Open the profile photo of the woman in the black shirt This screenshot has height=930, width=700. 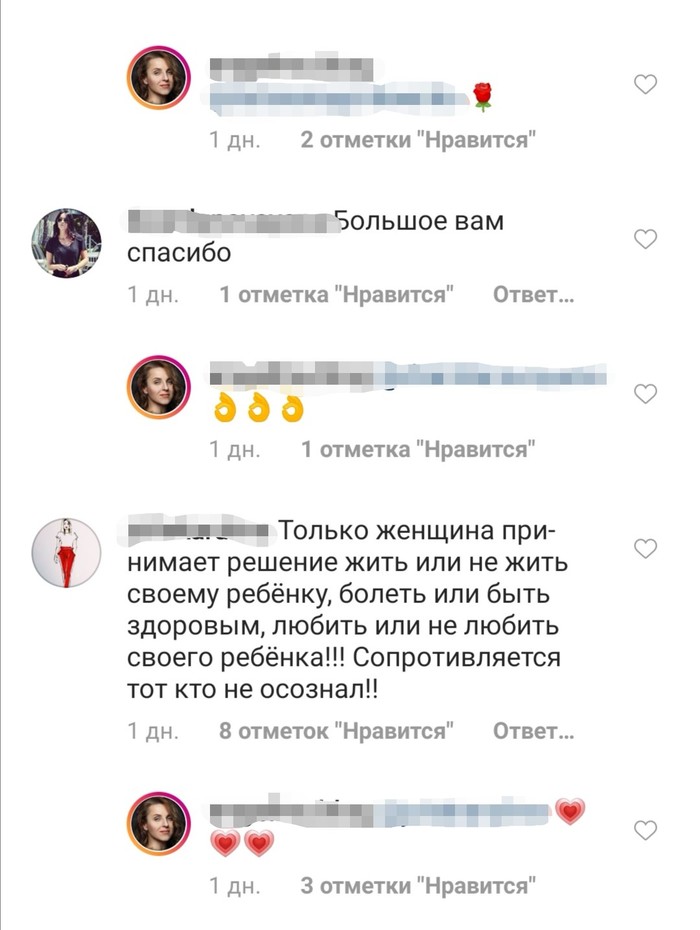pos(66,243)
